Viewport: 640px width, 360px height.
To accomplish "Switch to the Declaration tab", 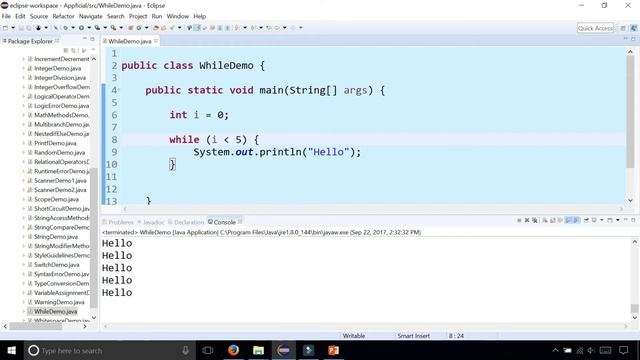I will pos(186,222).
